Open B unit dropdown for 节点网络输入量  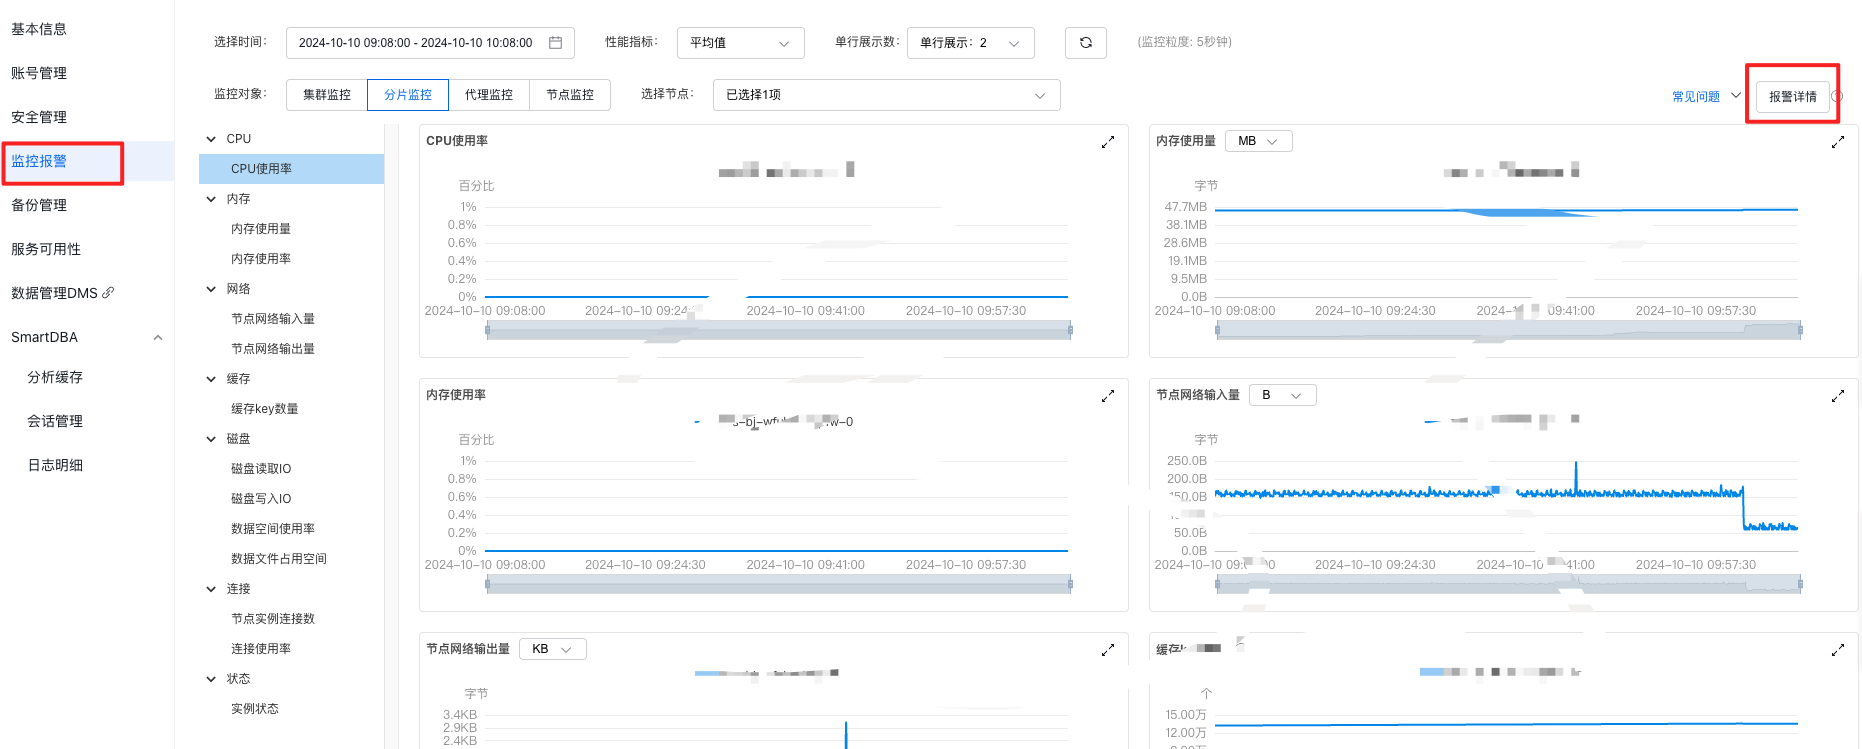(x=1282, y=395)
